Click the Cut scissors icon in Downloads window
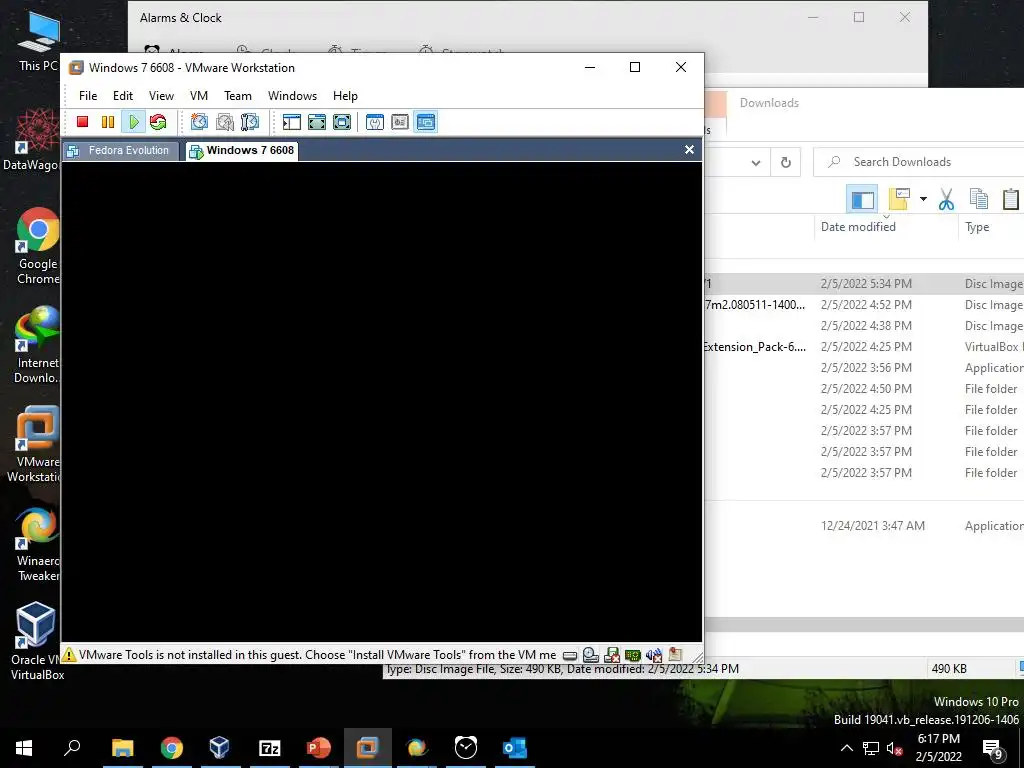This screenshot has height=768, width=1024. click(x=946, y=199)
